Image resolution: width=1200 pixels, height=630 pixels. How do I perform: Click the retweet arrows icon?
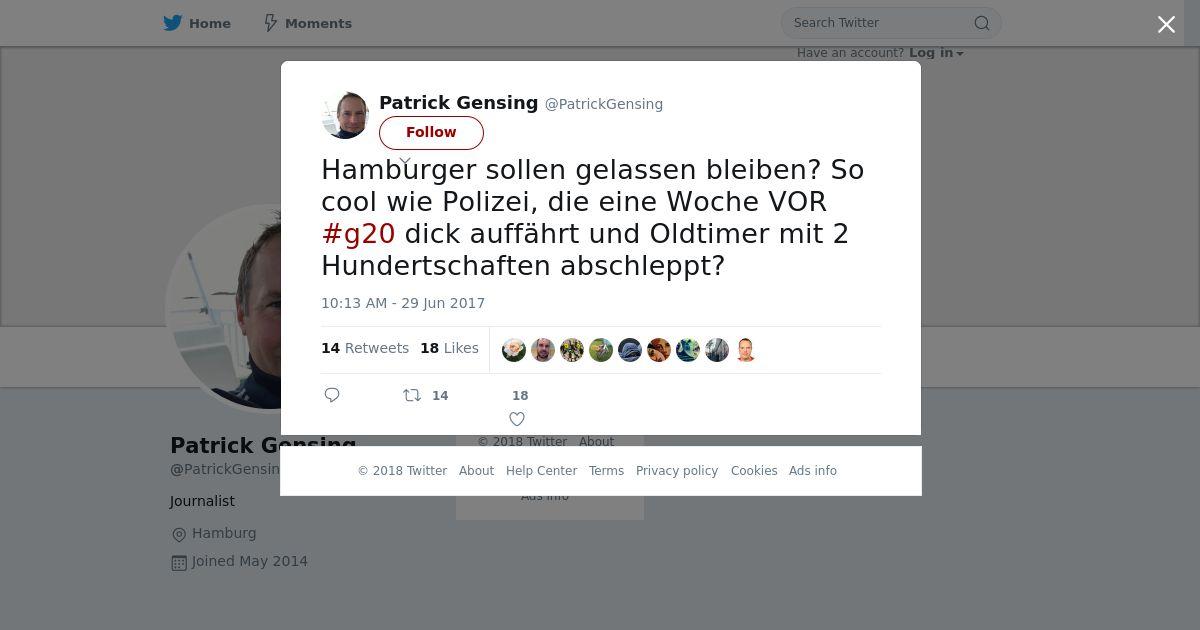point(412,395)
